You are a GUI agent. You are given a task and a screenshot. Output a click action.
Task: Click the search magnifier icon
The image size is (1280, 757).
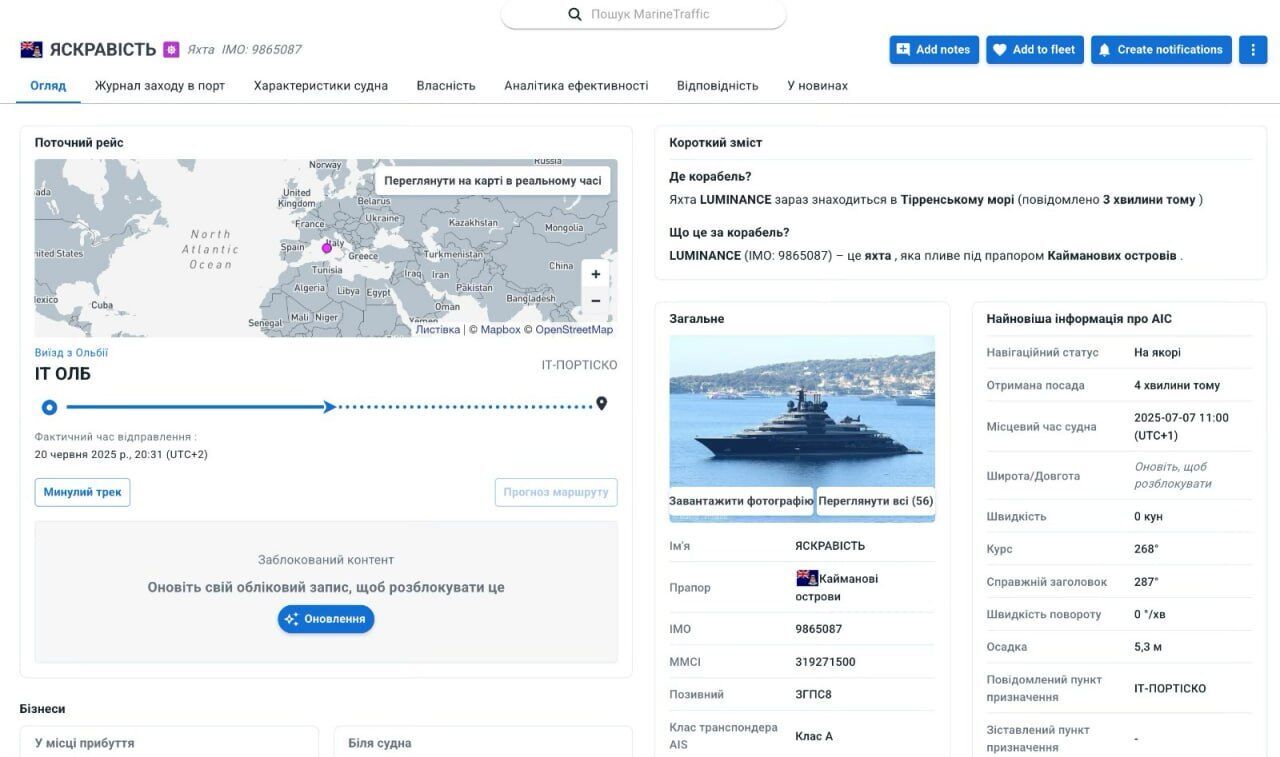point(575,14)
